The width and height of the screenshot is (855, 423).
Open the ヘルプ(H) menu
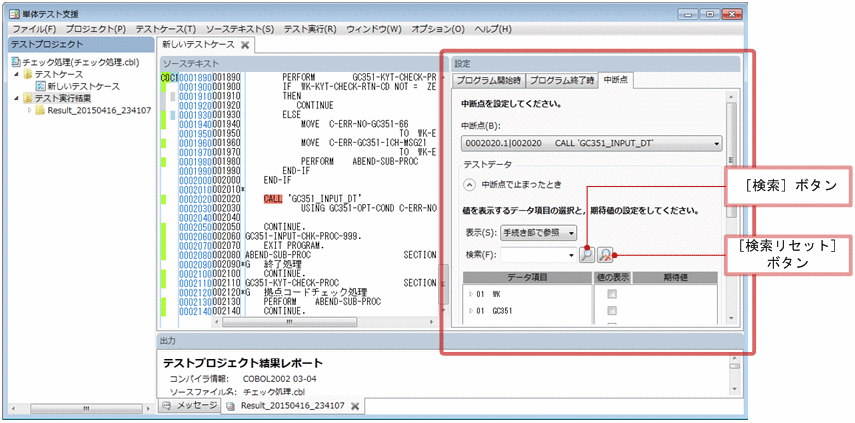pos(493,29)
